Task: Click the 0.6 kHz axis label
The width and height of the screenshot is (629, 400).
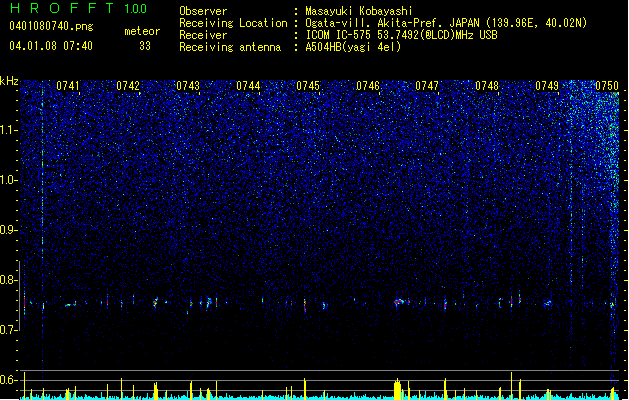Action: click(x=8, y=380)
